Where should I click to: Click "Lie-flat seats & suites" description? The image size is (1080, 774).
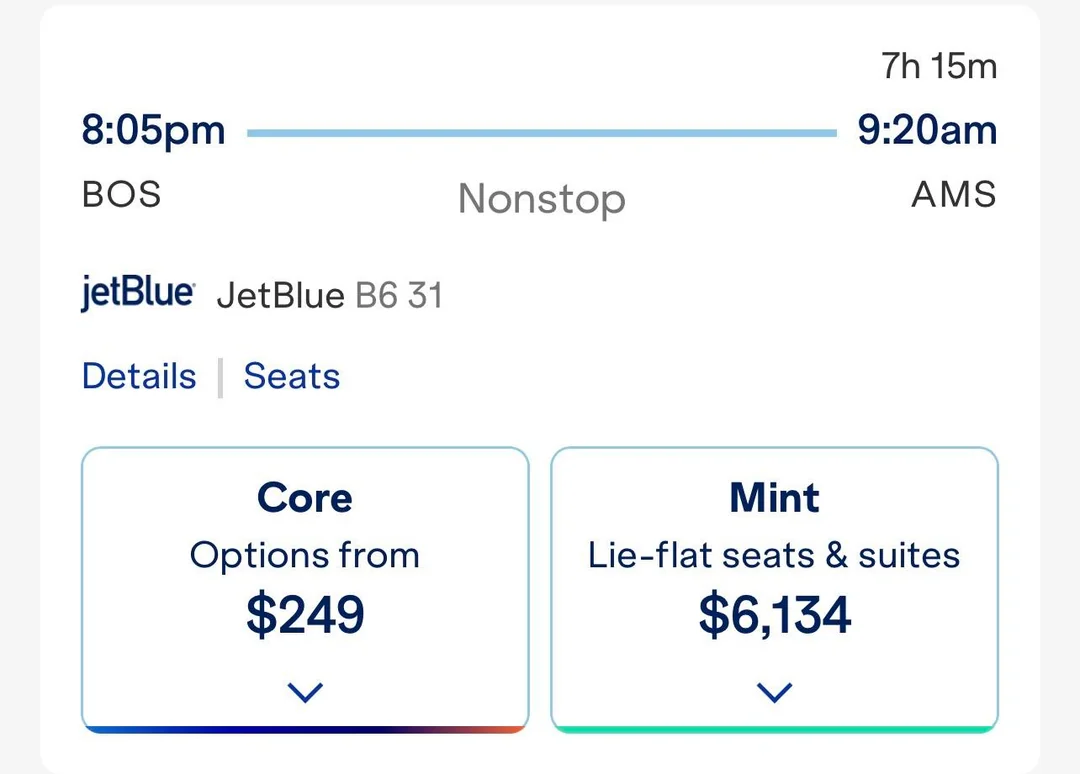pos(775,556)
